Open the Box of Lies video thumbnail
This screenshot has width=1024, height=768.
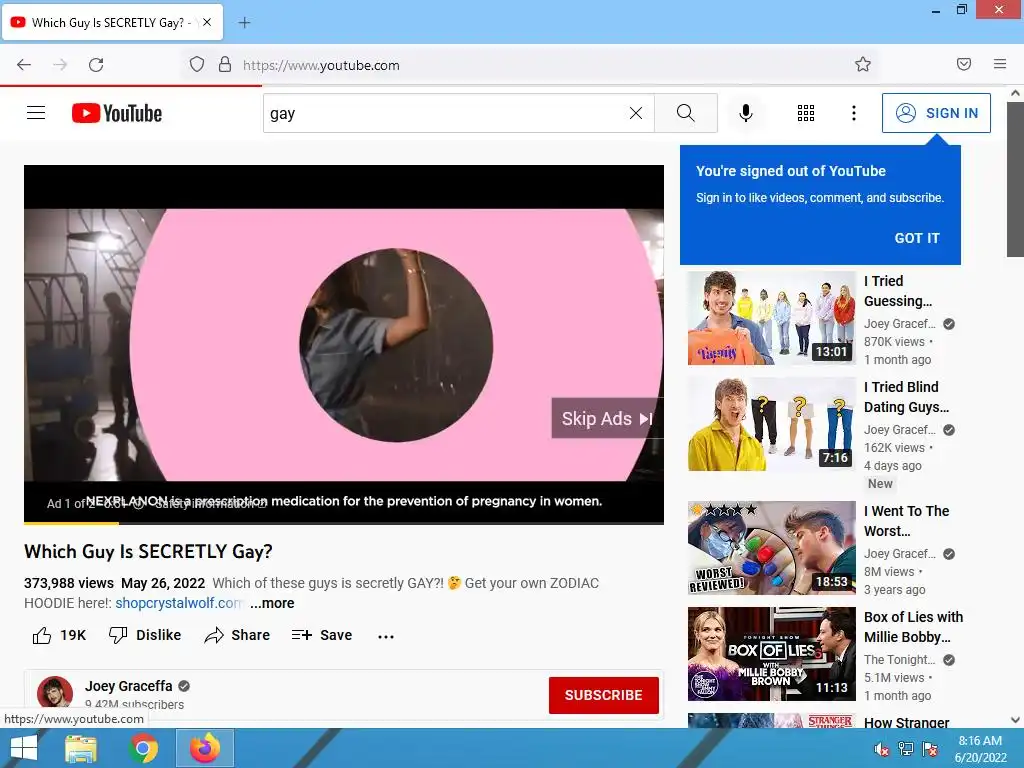(771, 654)
